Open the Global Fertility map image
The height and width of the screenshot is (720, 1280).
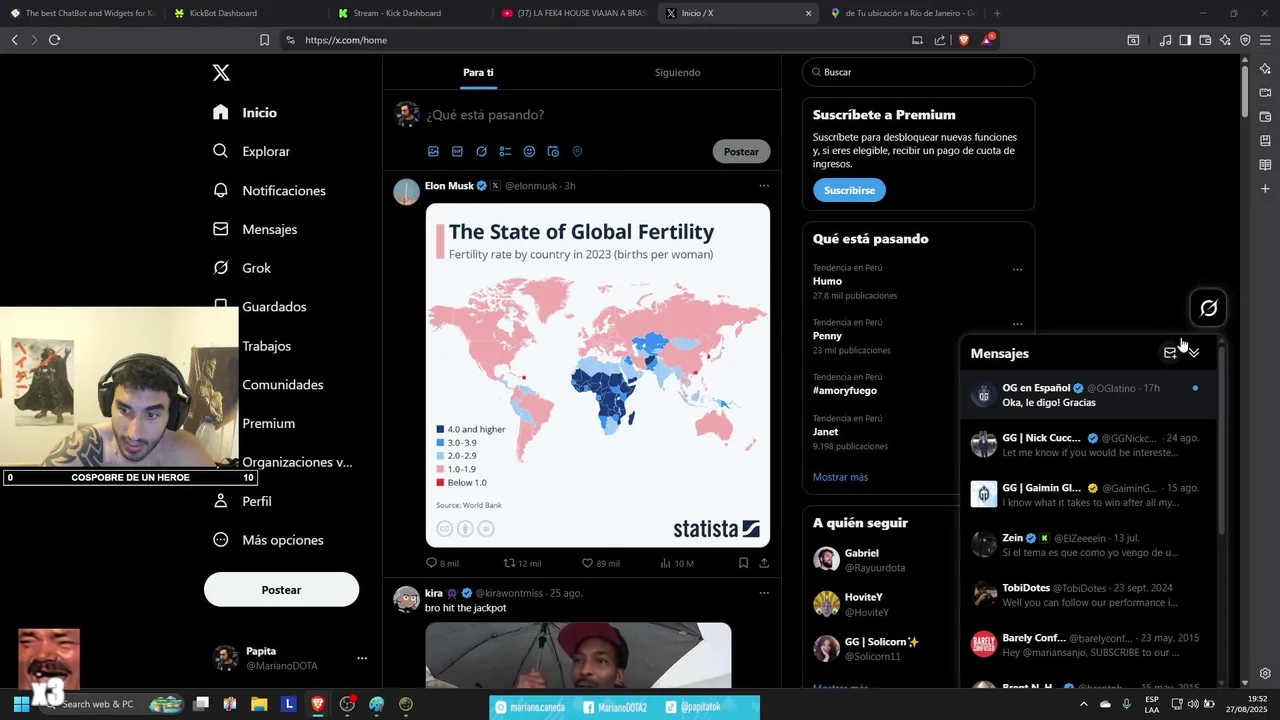[598, 375]
